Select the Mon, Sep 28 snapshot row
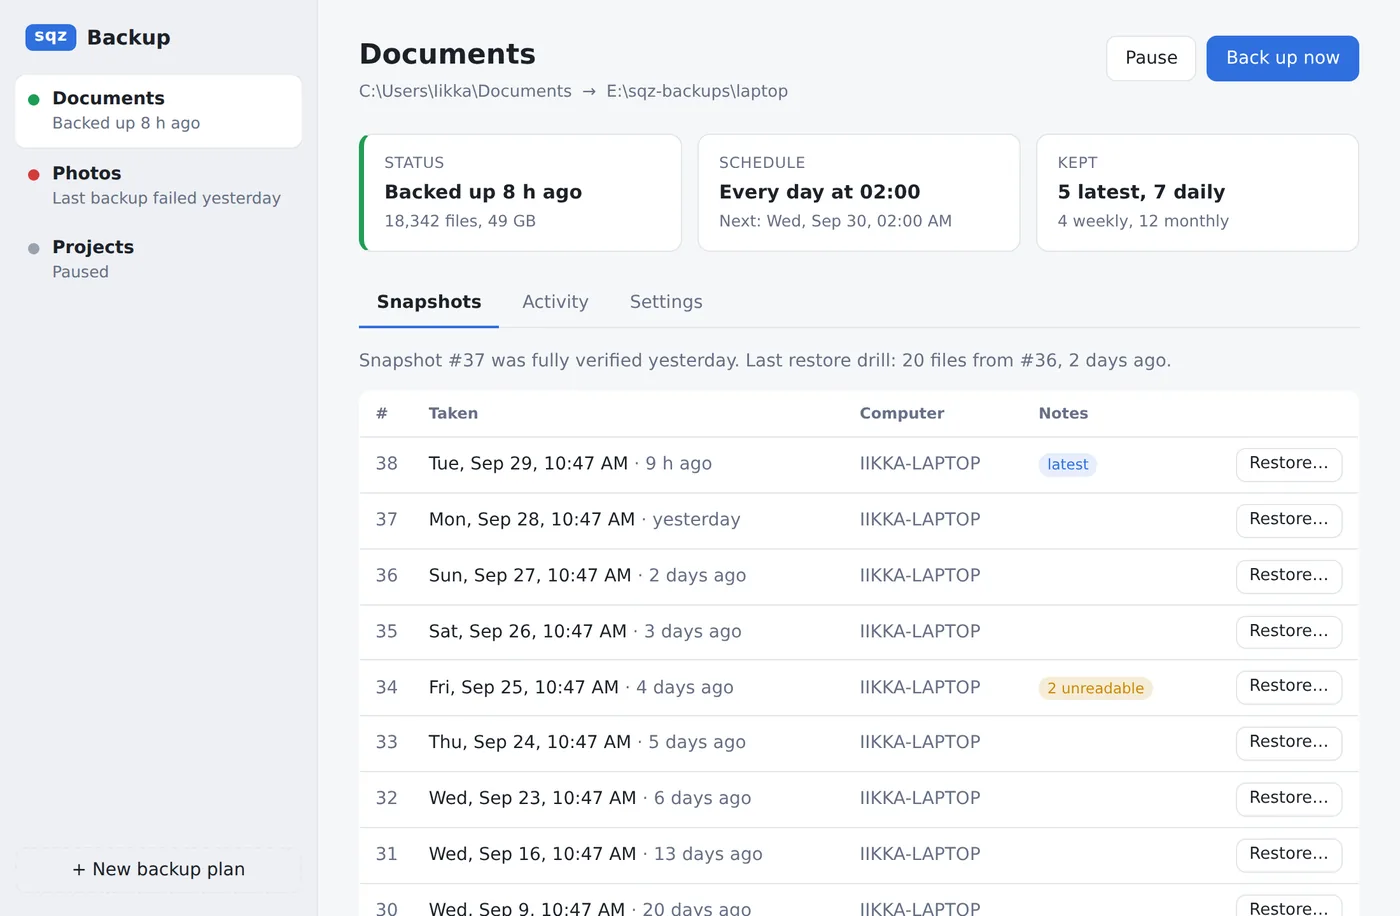Image resolution: width=1400 pixels, height=916 pixels. (x=859, y=520)
